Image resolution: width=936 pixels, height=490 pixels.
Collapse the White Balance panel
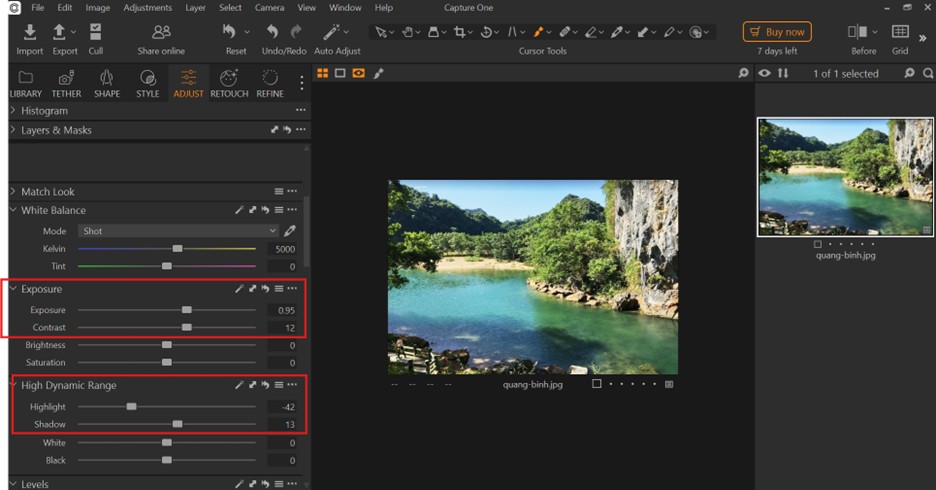click(13, 210)
